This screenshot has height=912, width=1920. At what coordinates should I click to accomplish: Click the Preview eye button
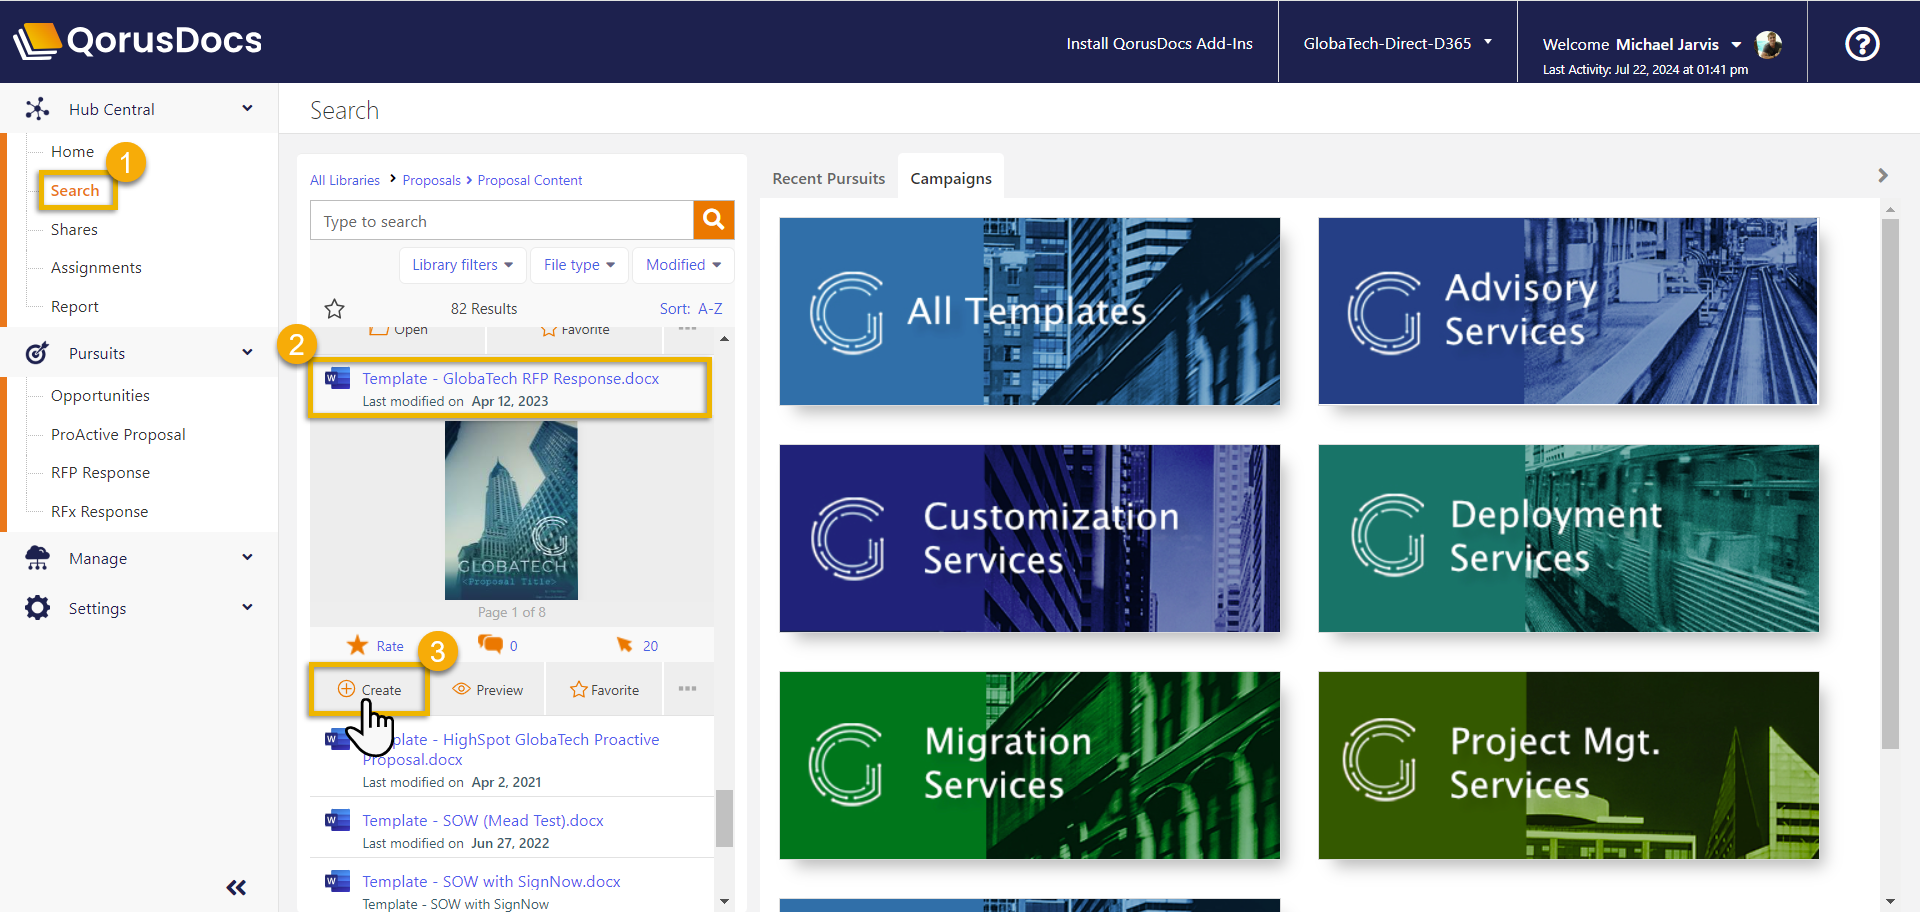click(487, 689)
